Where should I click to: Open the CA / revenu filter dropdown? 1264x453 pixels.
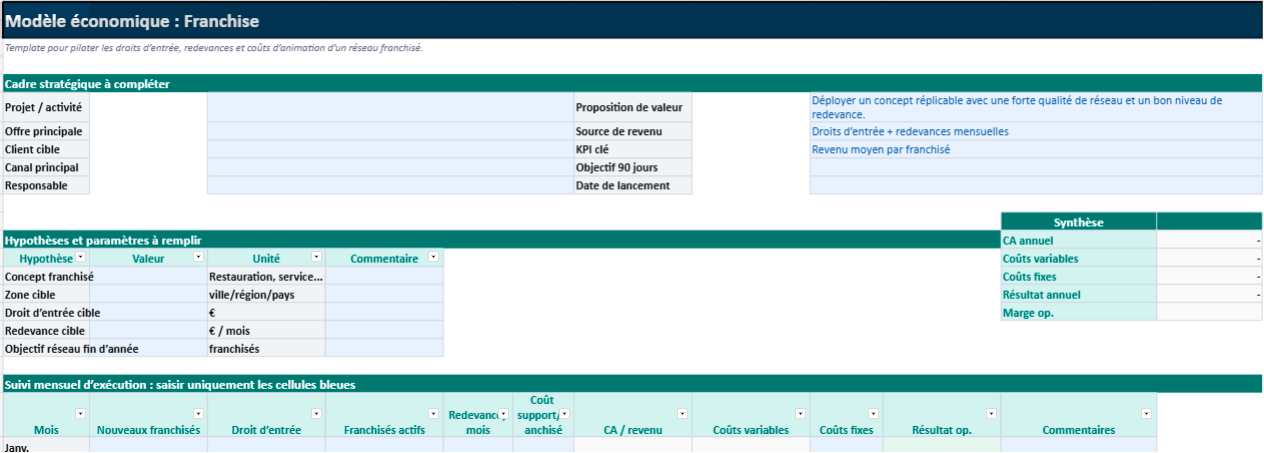click(x=683, y=414)
